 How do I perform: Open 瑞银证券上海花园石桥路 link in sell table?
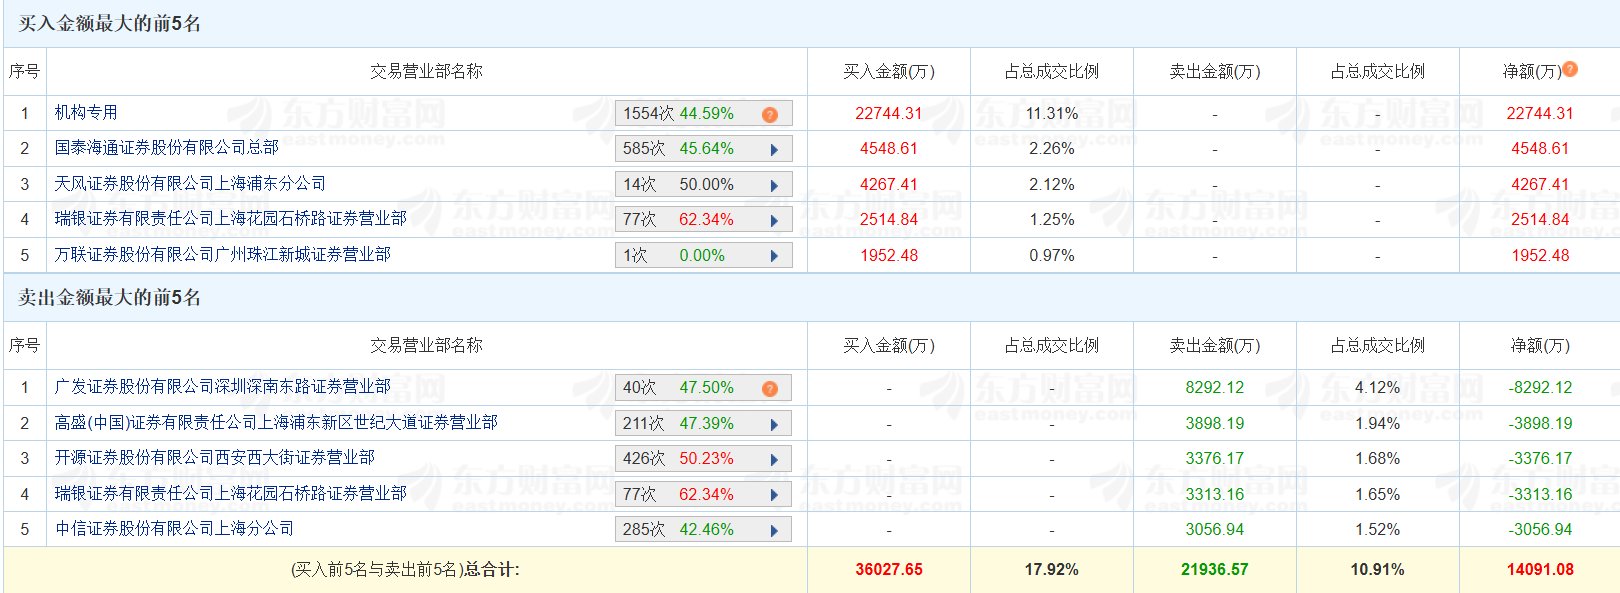pos(230,493)
